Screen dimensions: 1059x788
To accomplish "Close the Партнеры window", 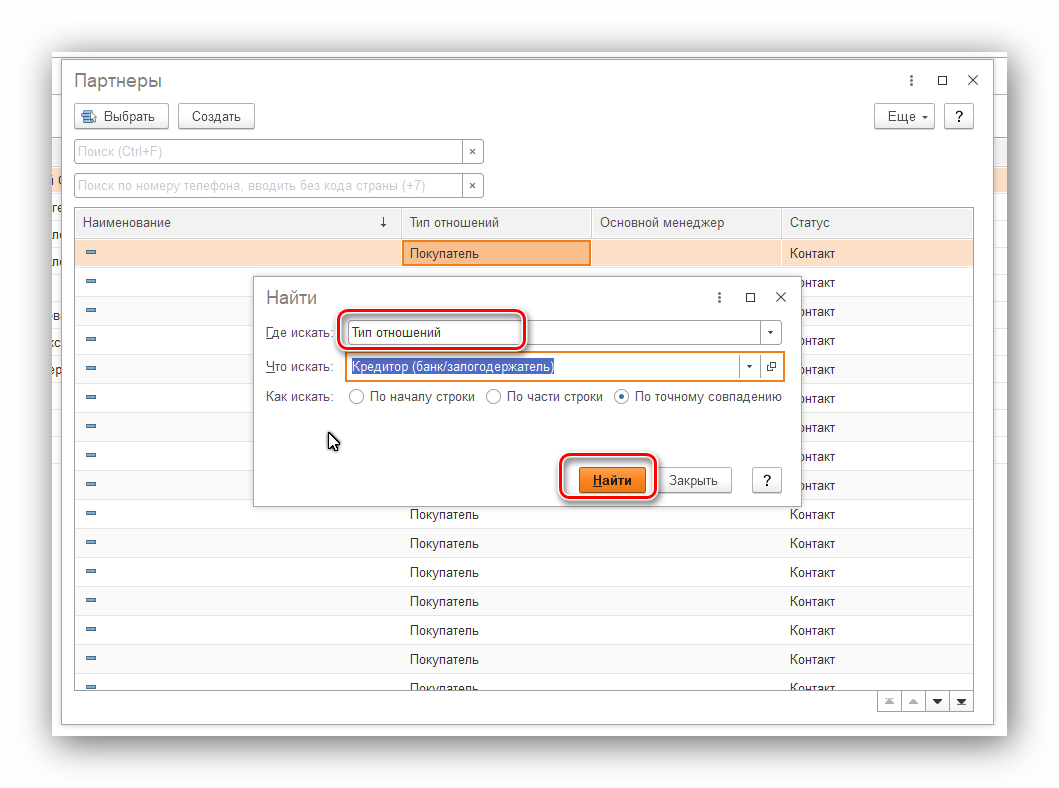I will (x=973, y=80).
